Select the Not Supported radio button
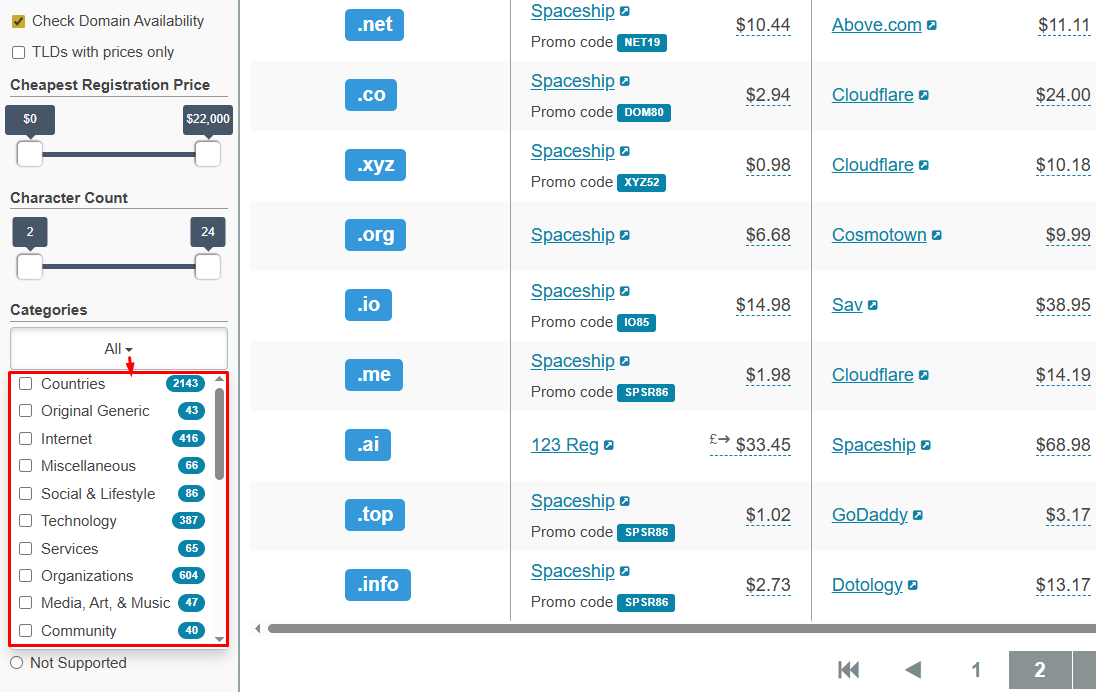The image size is (1096, 692). click(17, 663)
